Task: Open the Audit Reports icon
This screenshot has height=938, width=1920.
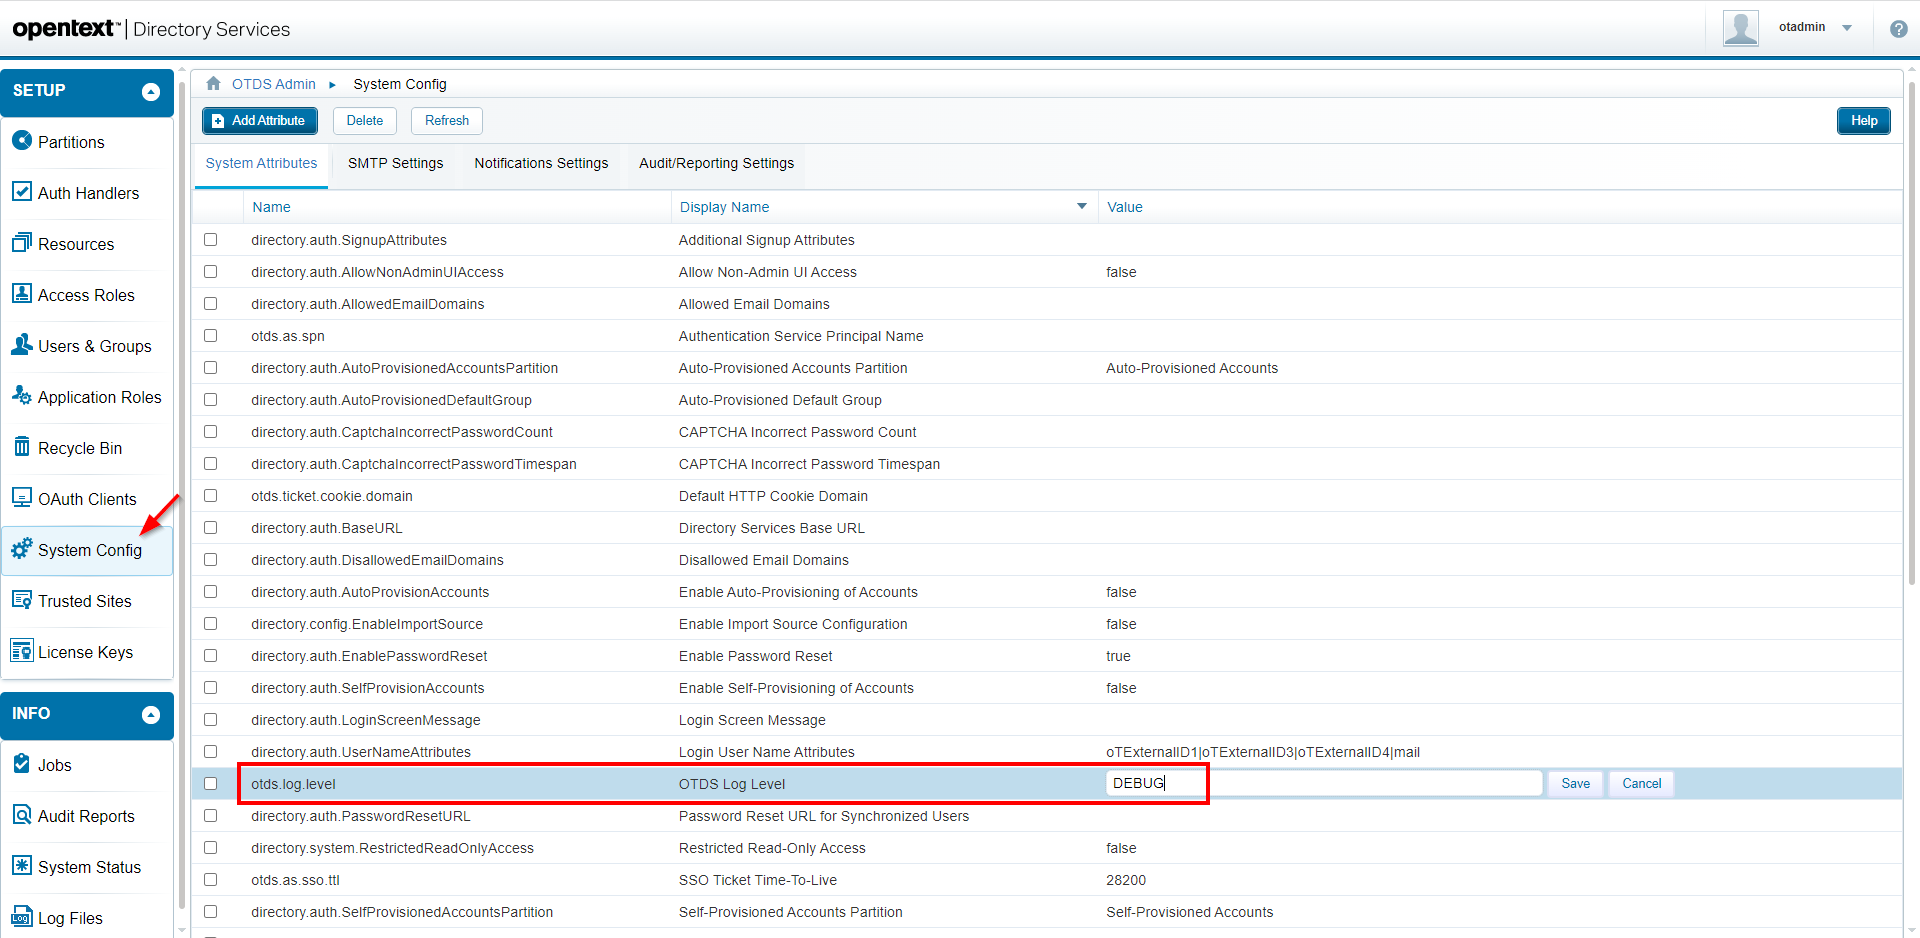Action: pos(22,815)
